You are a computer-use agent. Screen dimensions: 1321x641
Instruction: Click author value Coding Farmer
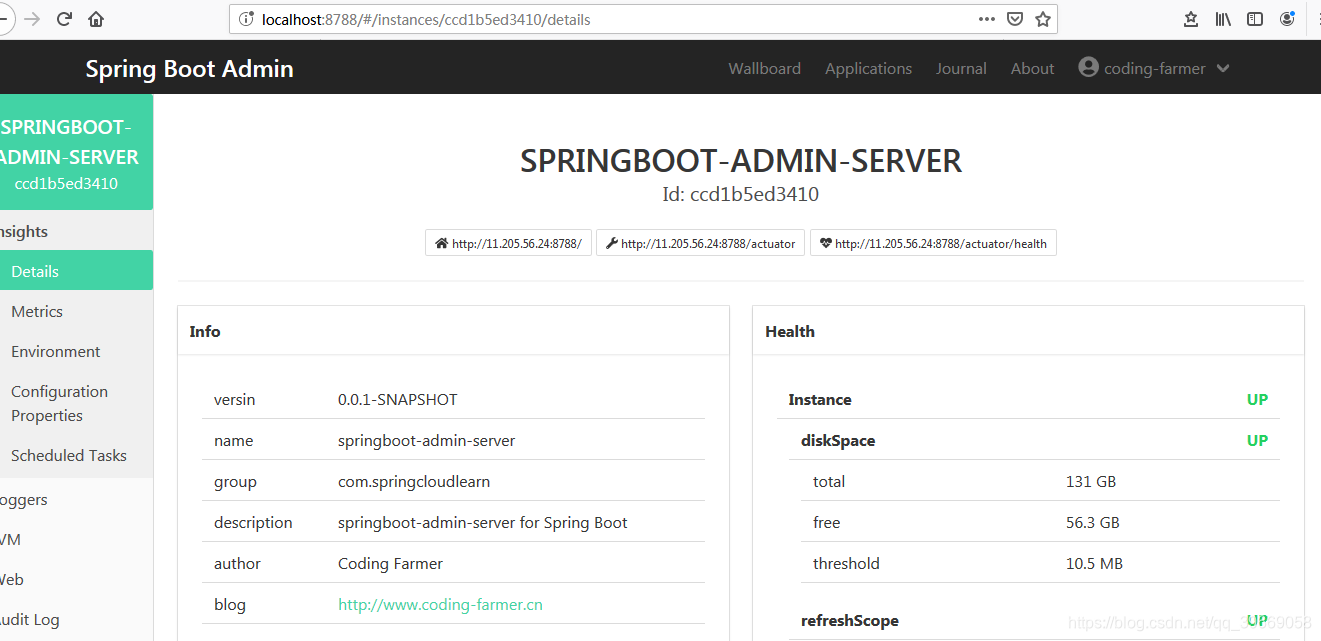click(x=390, y=563)
